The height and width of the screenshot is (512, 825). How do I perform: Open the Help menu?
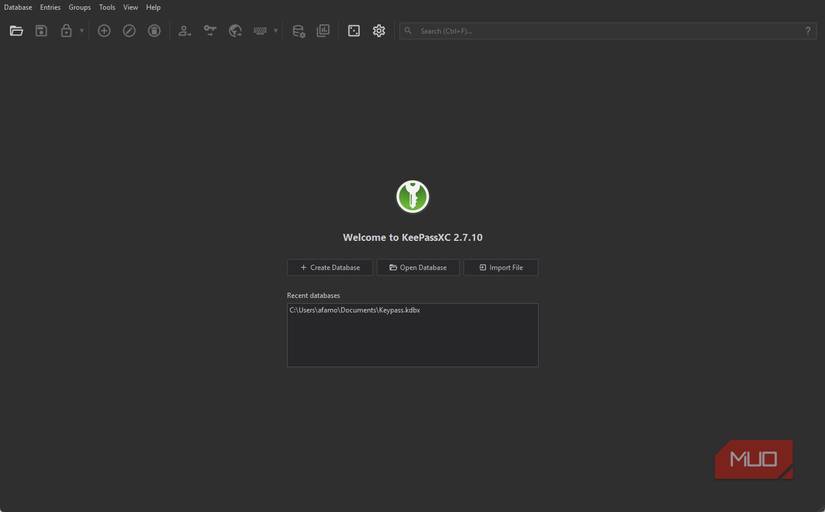pos(153,7)
